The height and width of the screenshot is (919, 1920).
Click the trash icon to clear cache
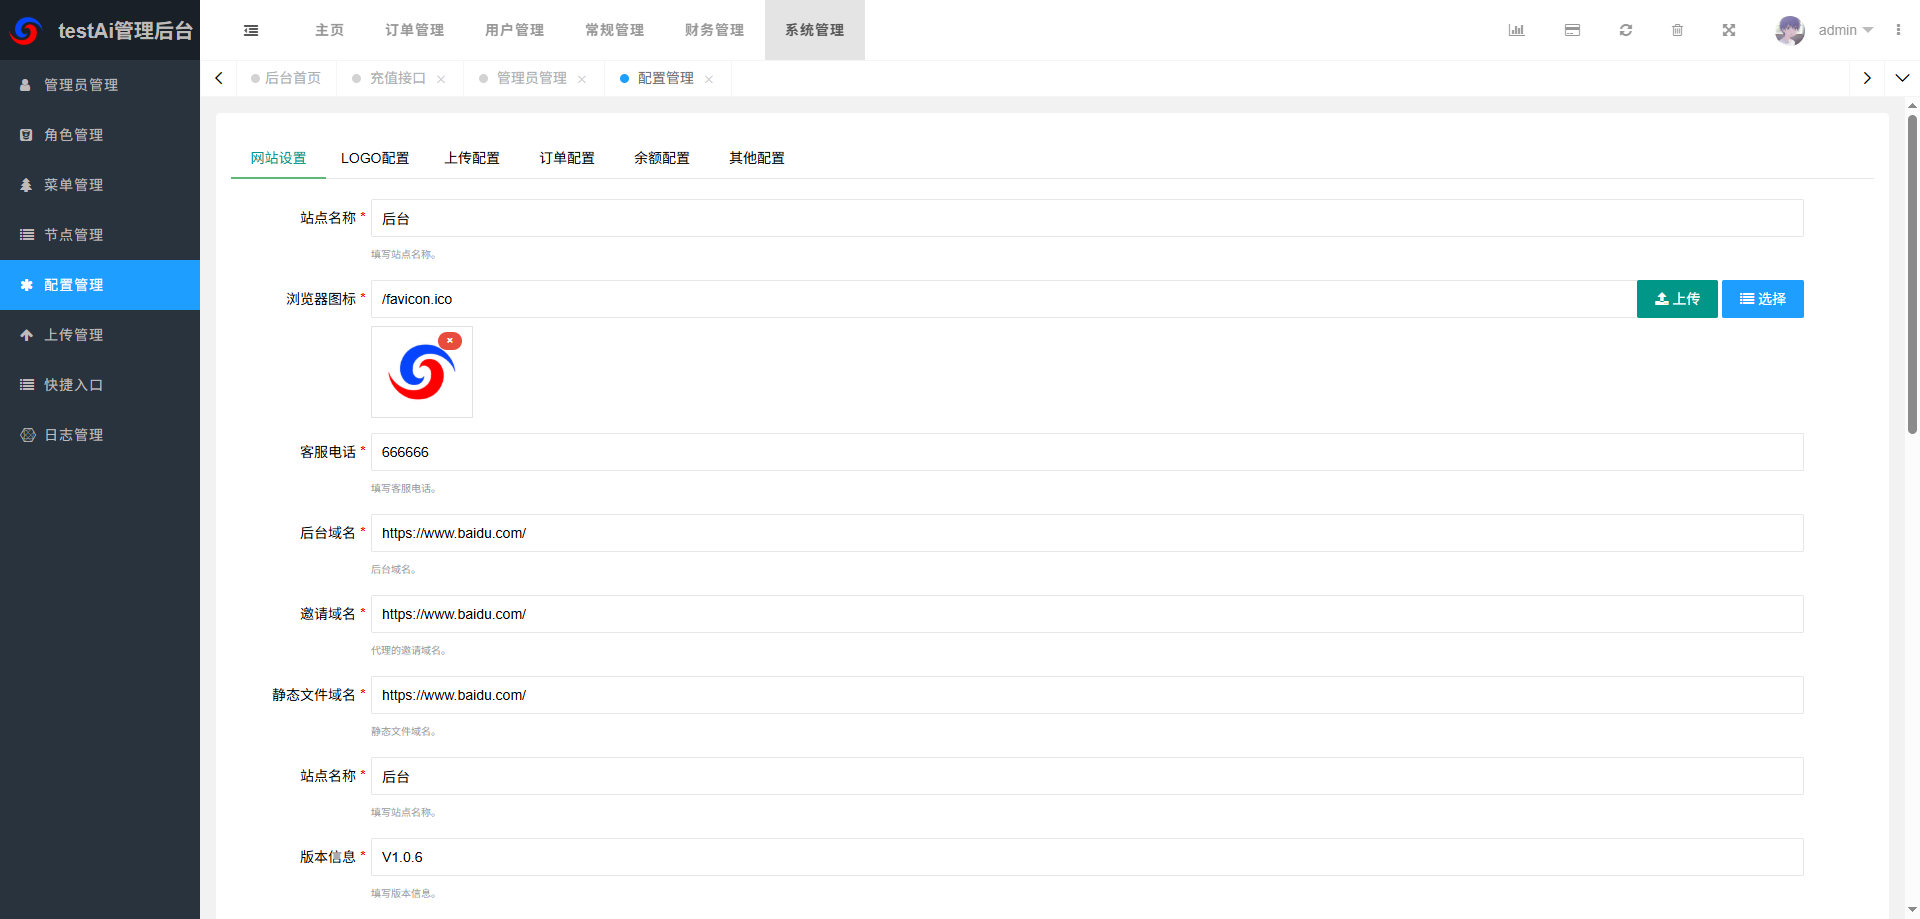(1678, 30)
